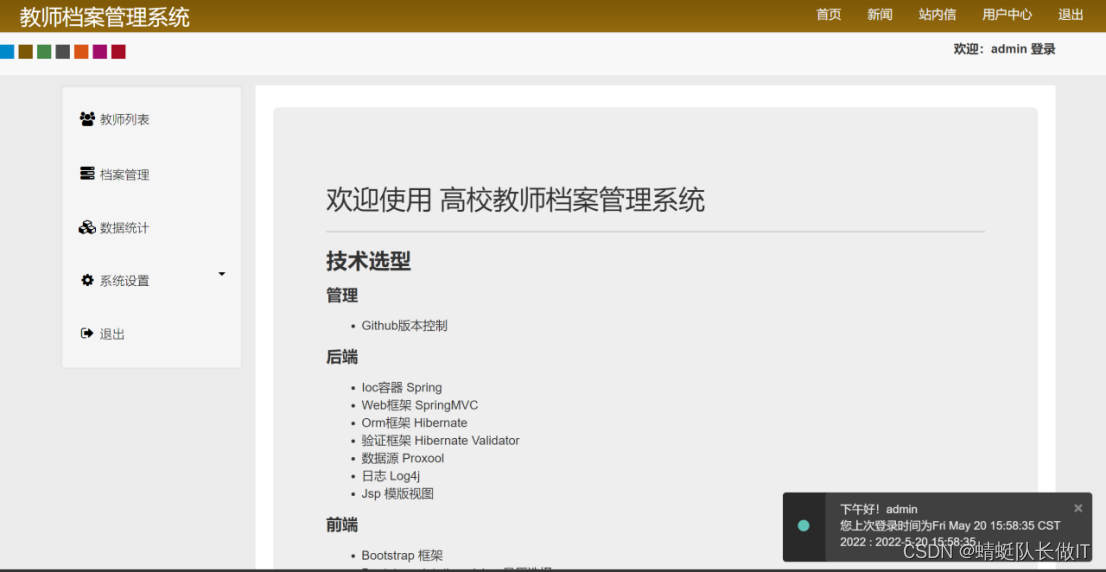Screen dimensions: 1106x572
Task: Click the 退出 sign-out icon in sidebar
Action: click(x=87, y=334)
